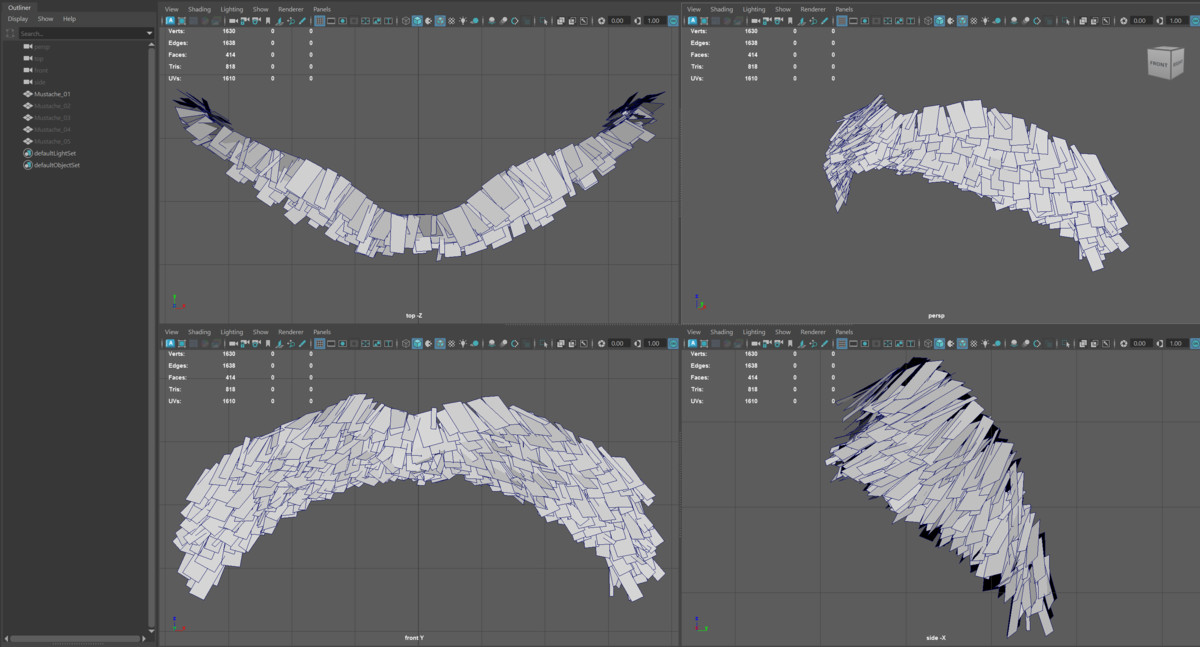Click Select Camera icon in top -Z panel
The image size is (1200, 647).
(x=234, y=21)
